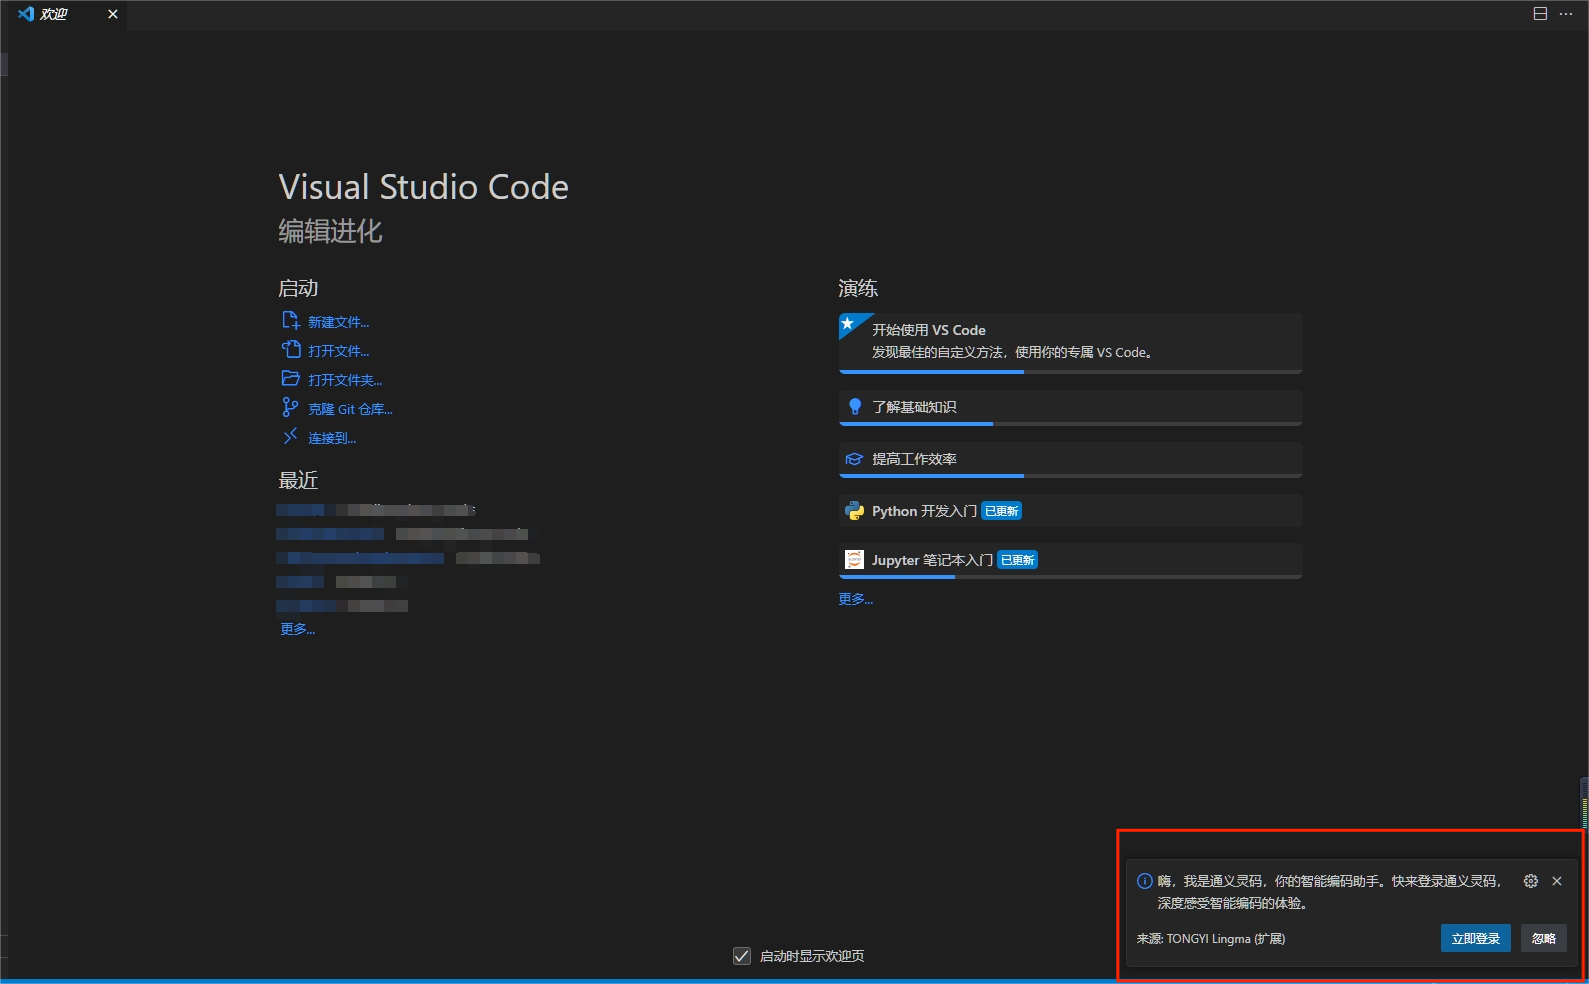Open the 开始使用 VS Code walkthrough card
This screenshot has height=984, width=1589.
(x=1070, y=343)
